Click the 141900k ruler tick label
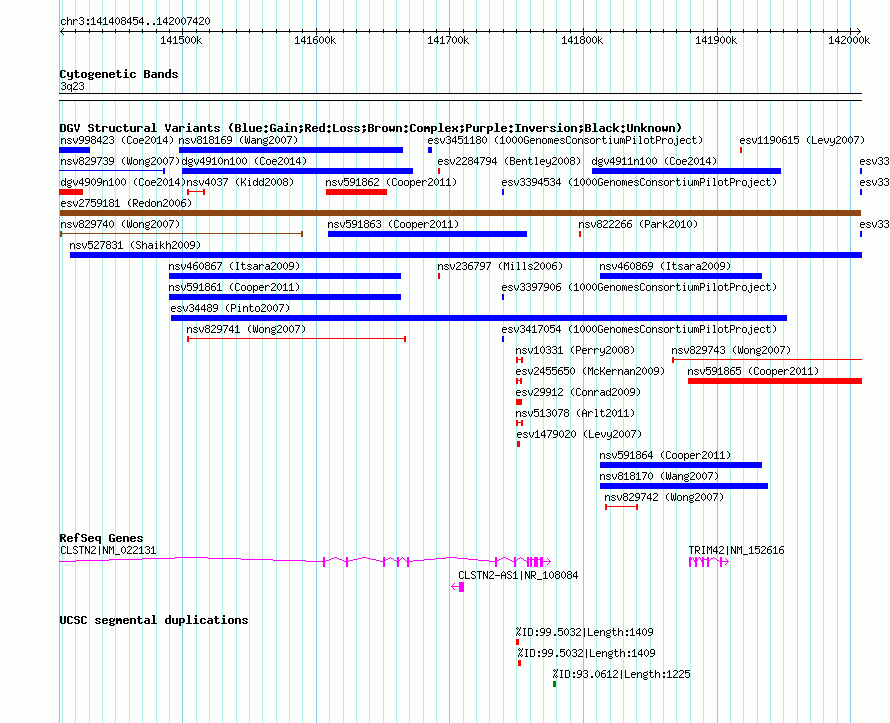Image resolution: width=890 pixels, height=723 pixels. 716,40
